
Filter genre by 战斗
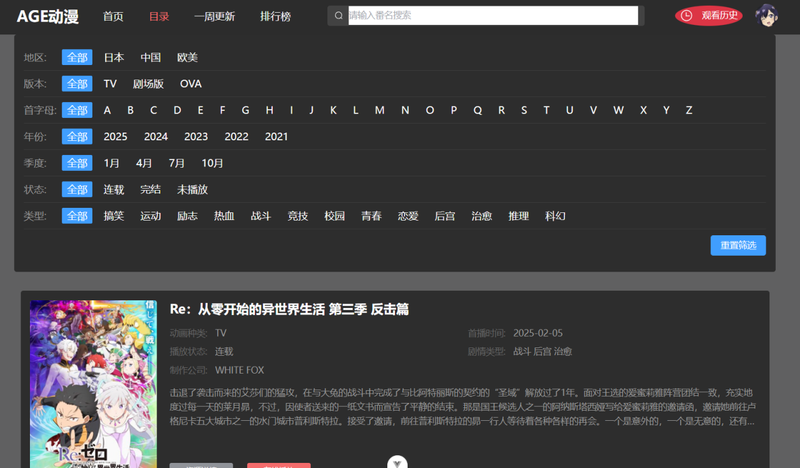tap(261, 216)
